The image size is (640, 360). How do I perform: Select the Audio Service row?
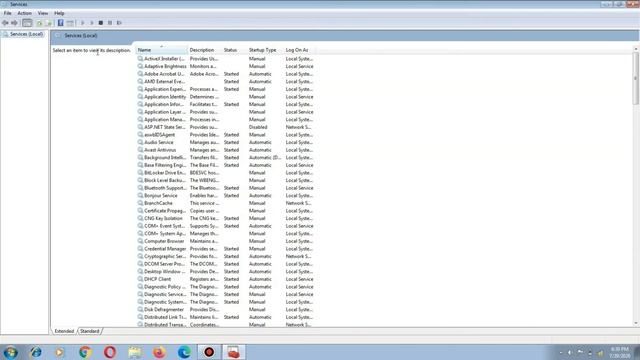click(x=225, y=142)
